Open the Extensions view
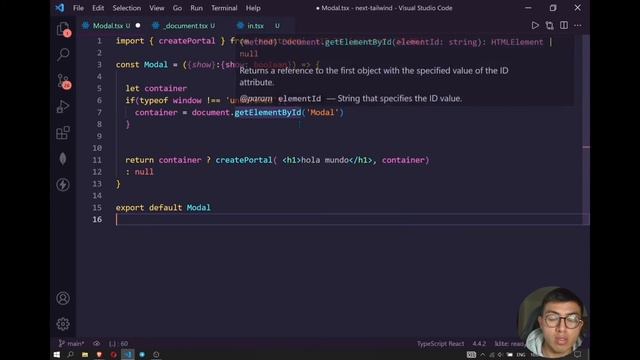The height and width of the screenshot is (360, 640). pyautogui.click(x=63, y=133)
